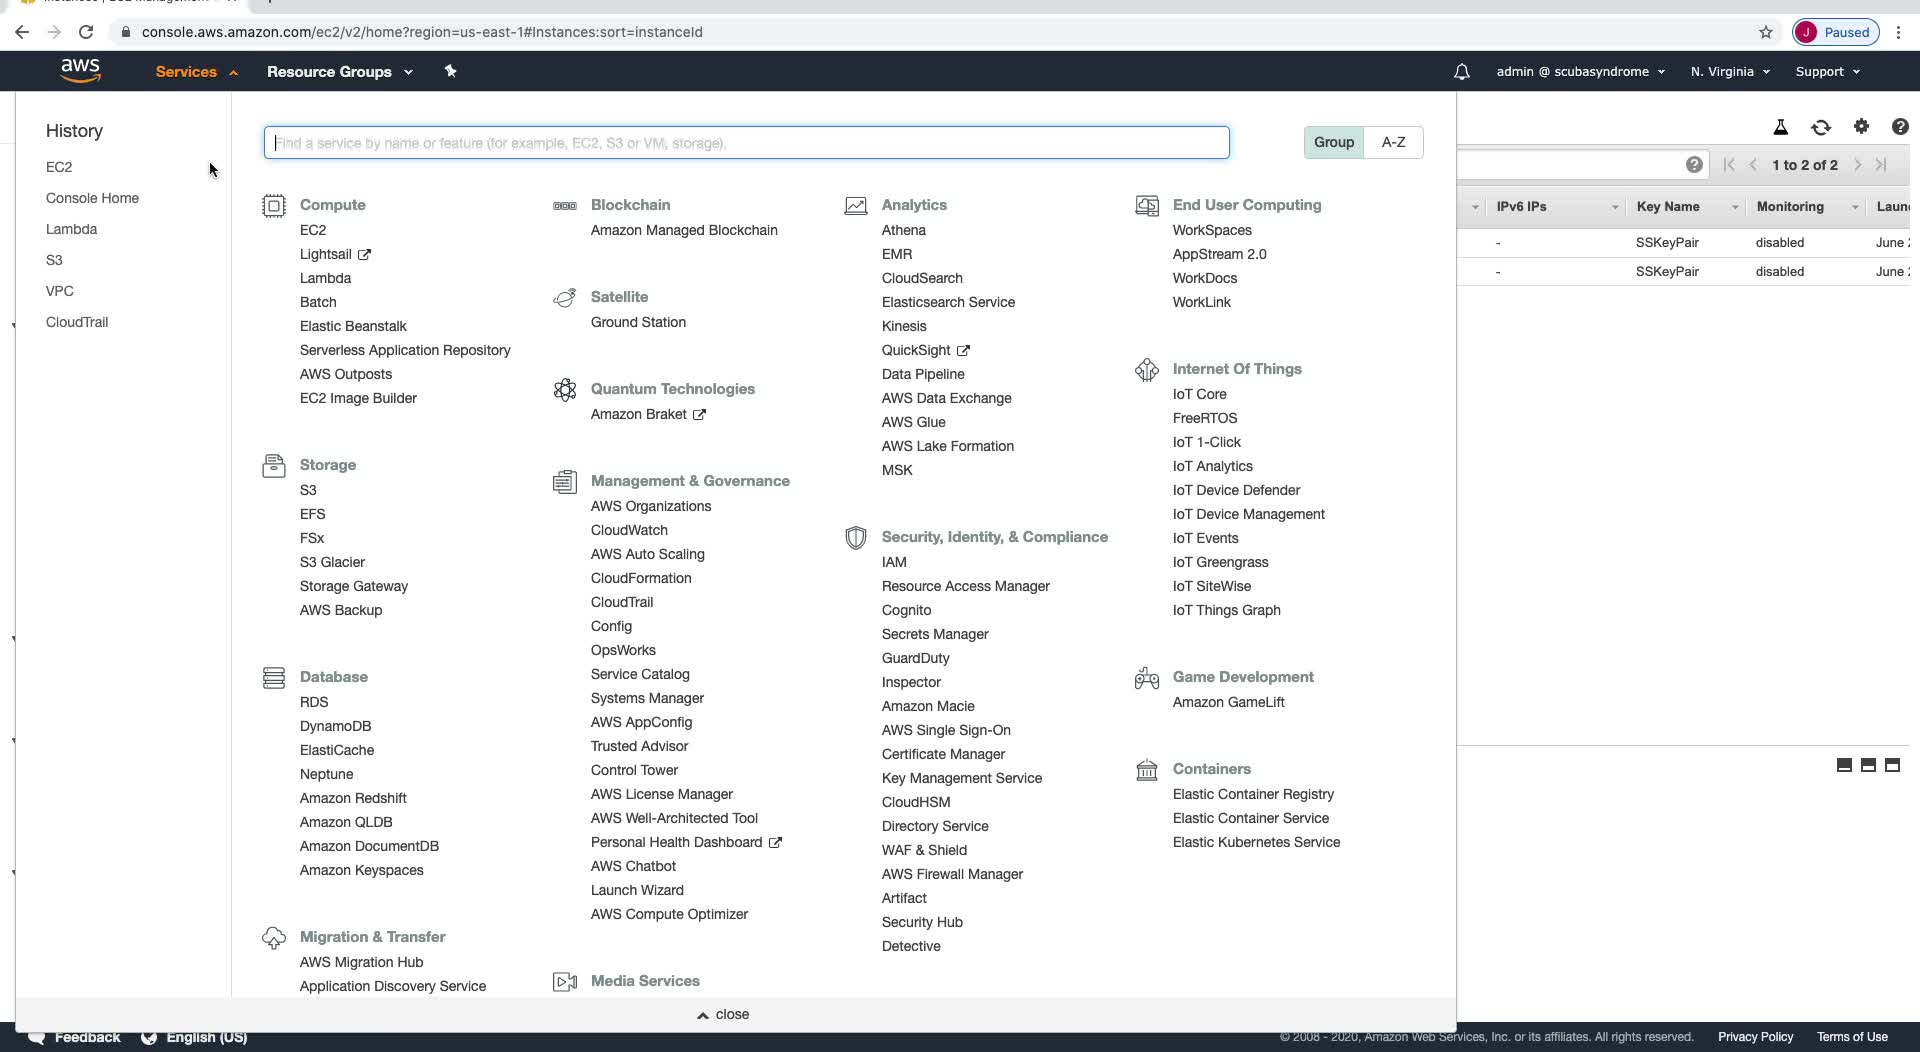Open the Support menu

[x=1827, y=72]
